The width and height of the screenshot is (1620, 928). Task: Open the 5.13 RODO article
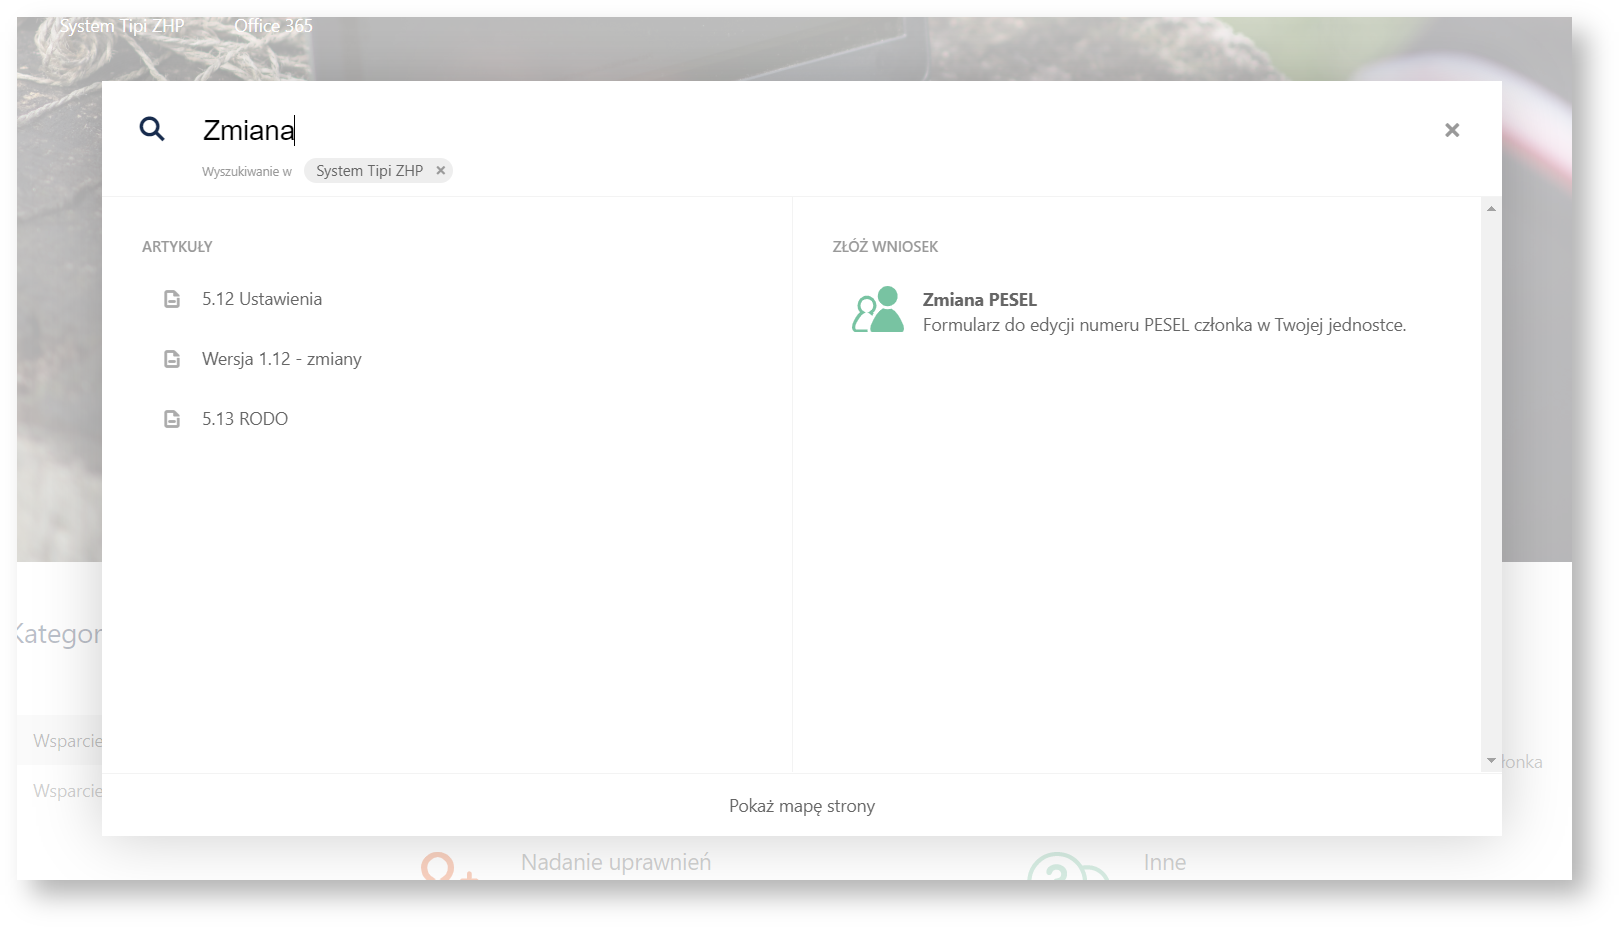[245, 419]
